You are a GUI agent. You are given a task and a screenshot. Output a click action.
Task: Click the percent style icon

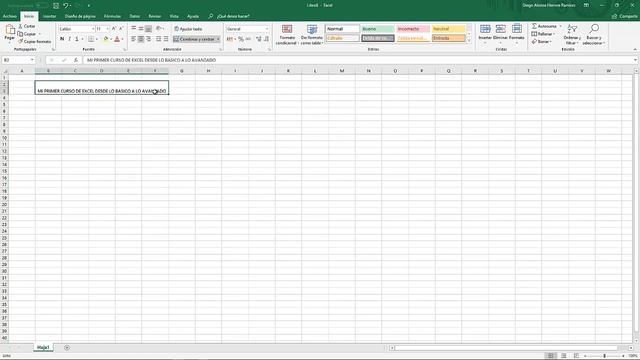[241, 39]
